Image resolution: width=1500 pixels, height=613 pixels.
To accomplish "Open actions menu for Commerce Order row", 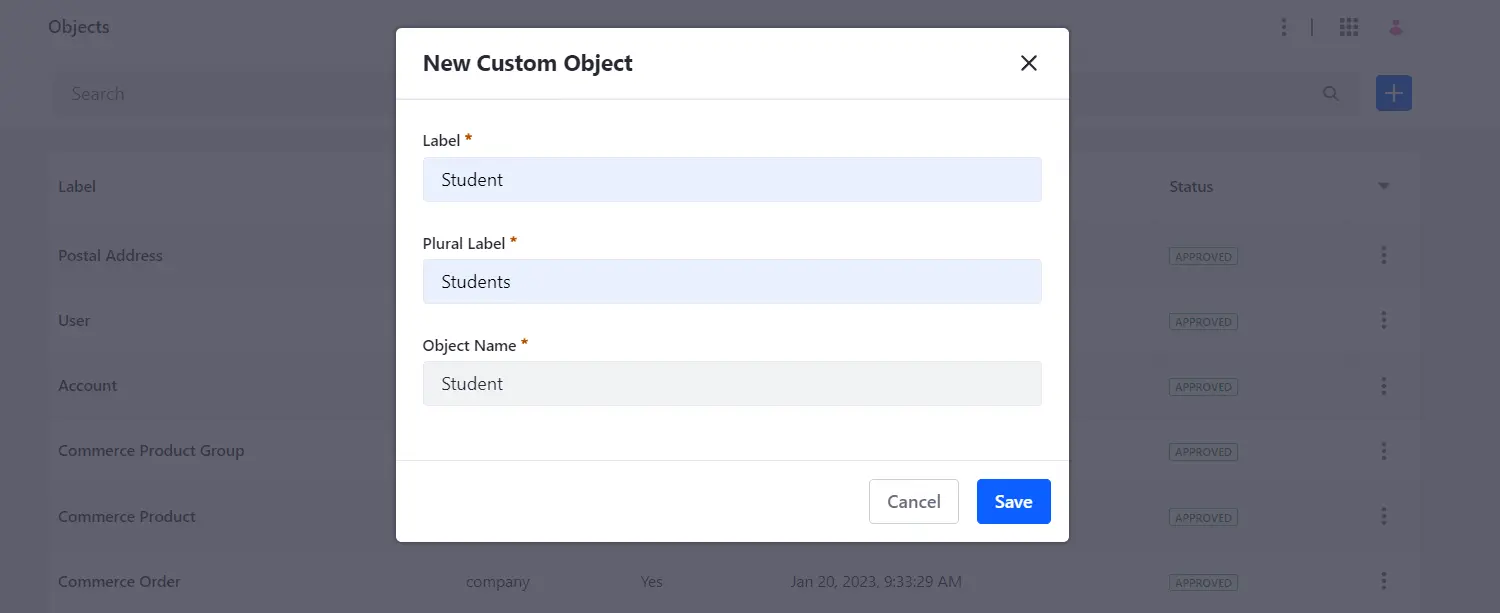I will click(1384, 581).
